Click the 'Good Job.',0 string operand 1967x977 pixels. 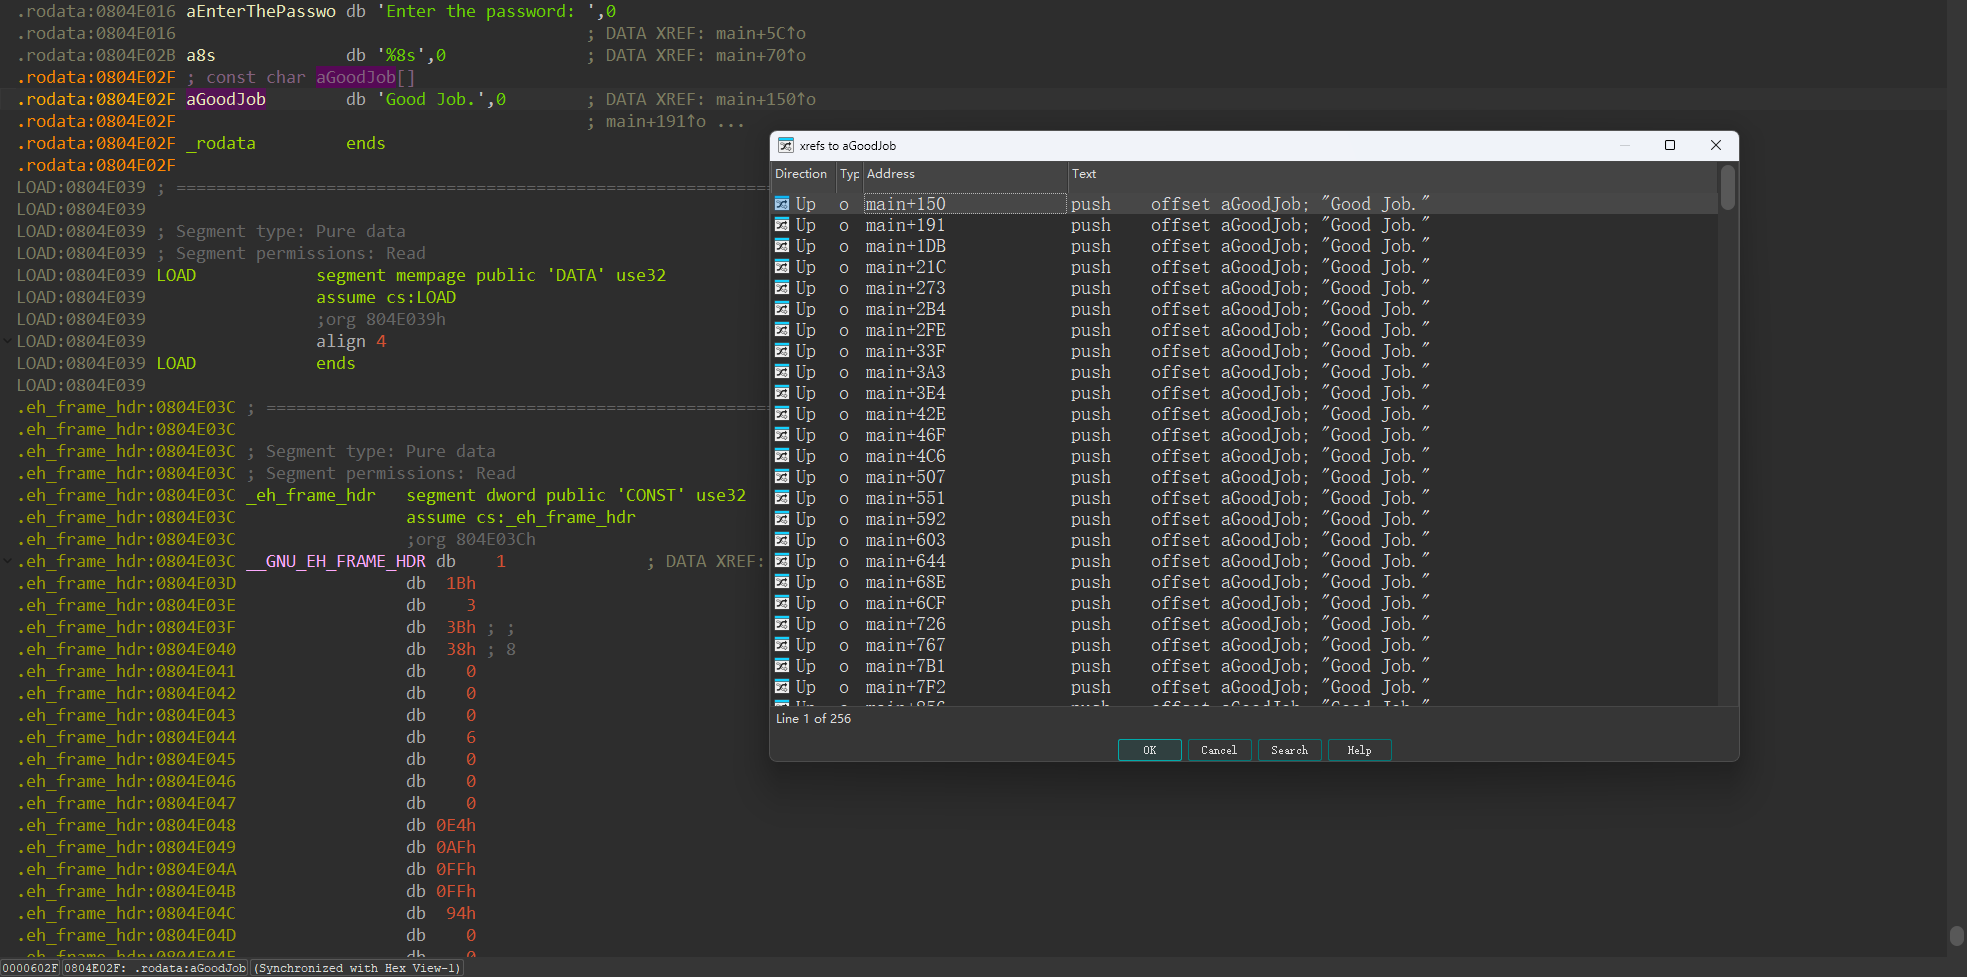[441, 100]
